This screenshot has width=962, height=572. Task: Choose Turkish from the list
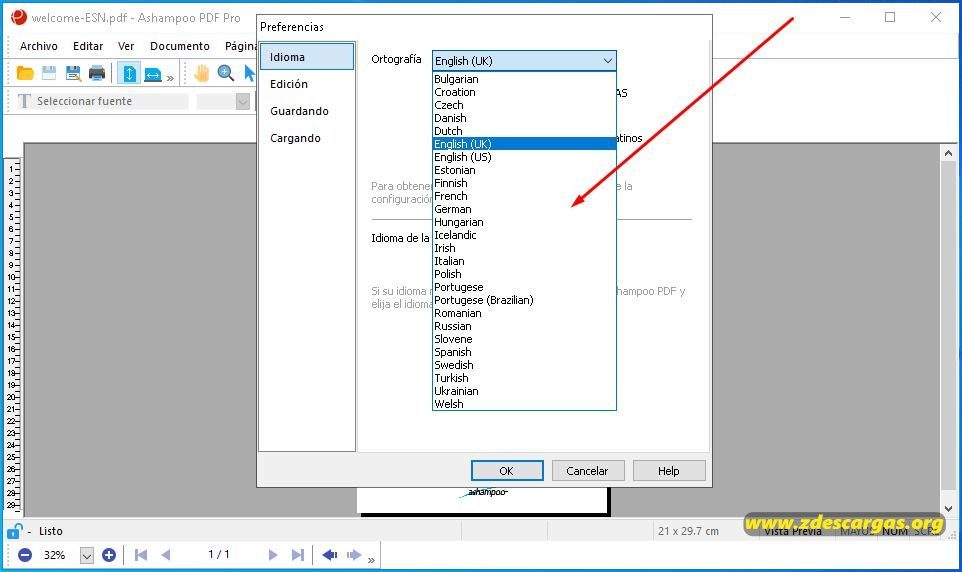[x=524, y=378]
